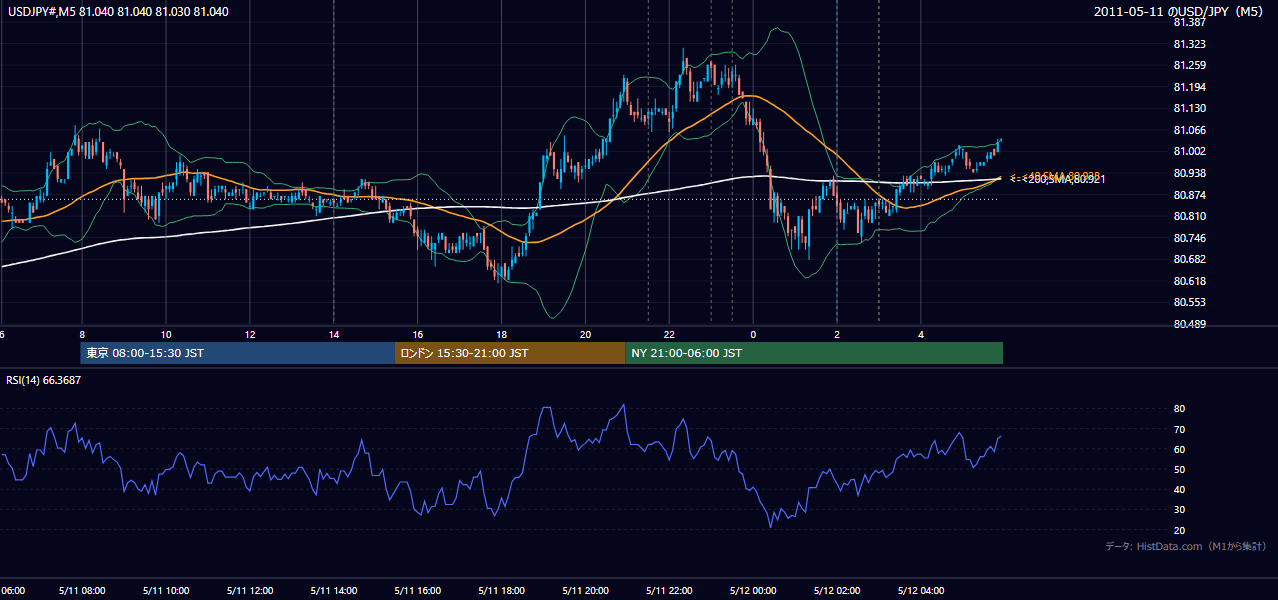The width and height of the screenshot is (1278, 600).
Task: Click the 5/11 16:00 date axis label
Action: (418, 591)
